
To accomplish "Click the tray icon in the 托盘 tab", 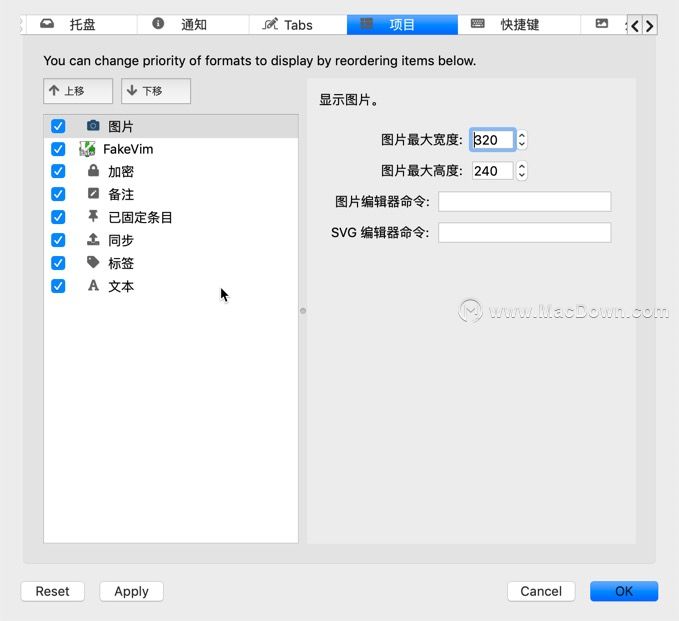I will (x=47, y=24).
